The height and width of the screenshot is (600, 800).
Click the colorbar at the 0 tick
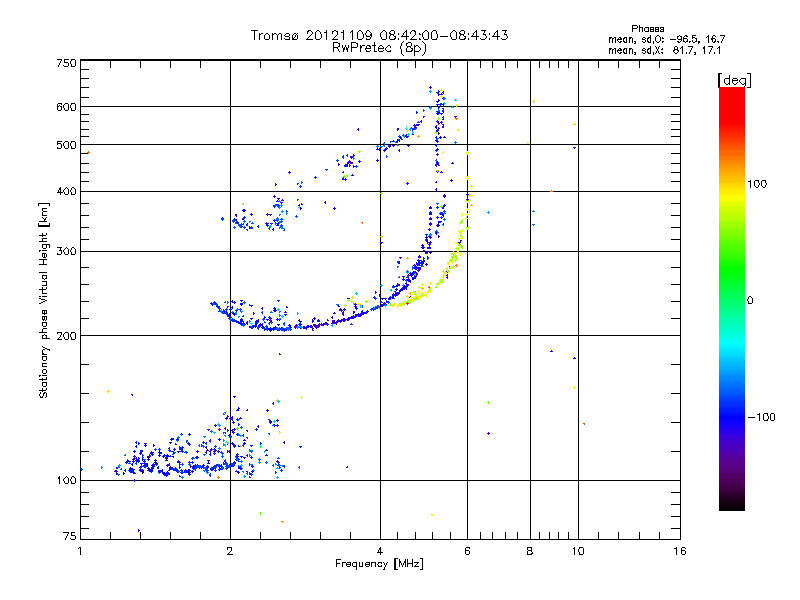(732, 301)
